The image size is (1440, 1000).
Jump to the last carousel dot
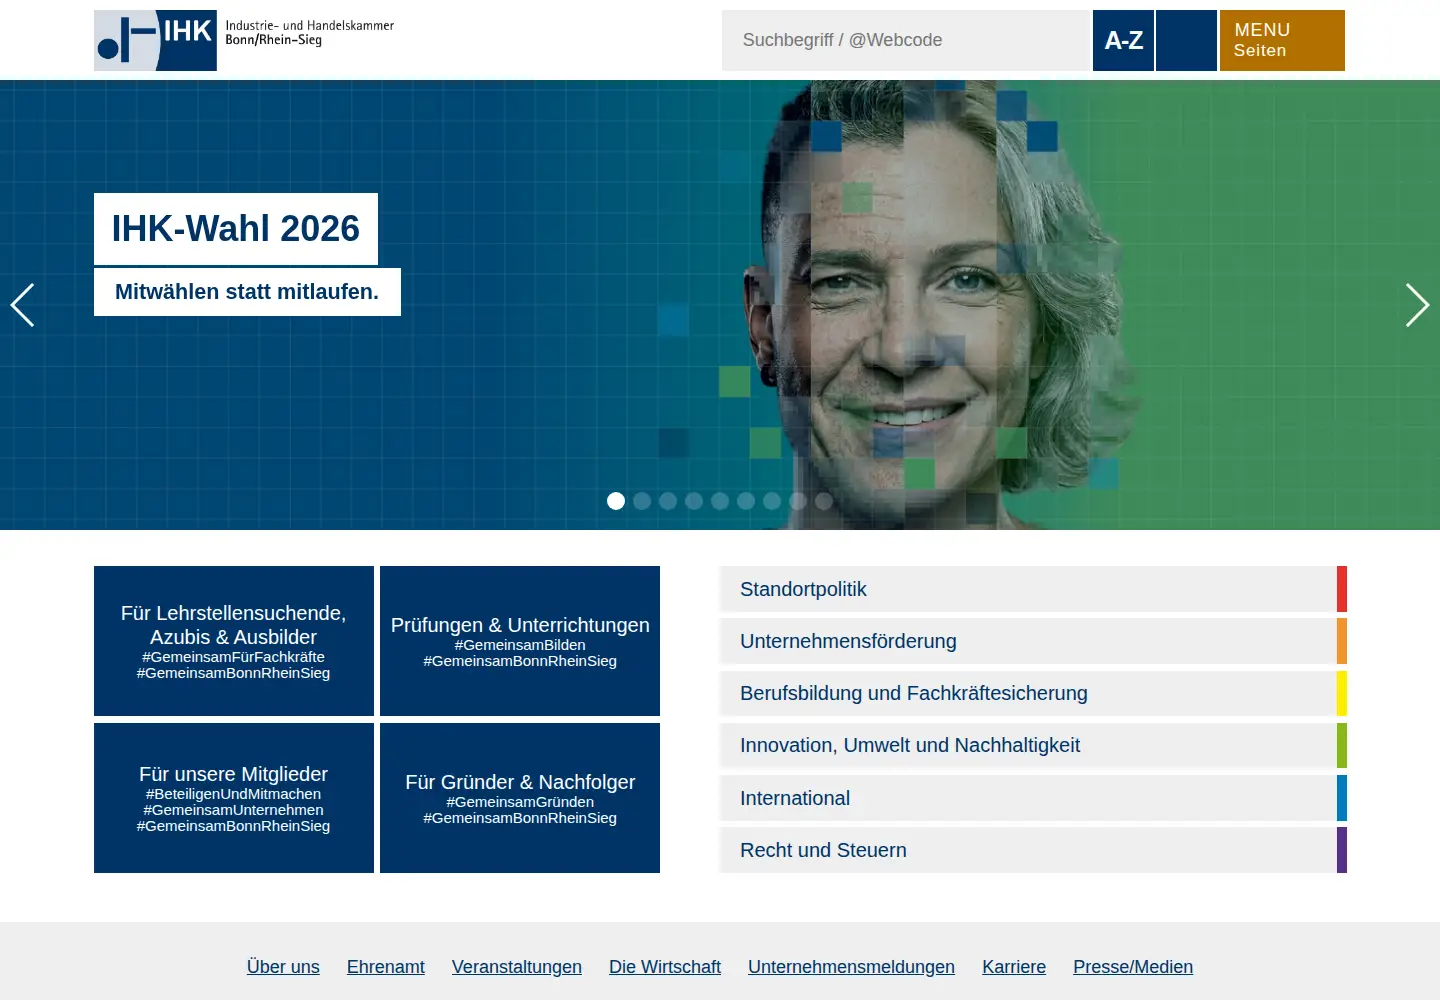click(824, 501)
